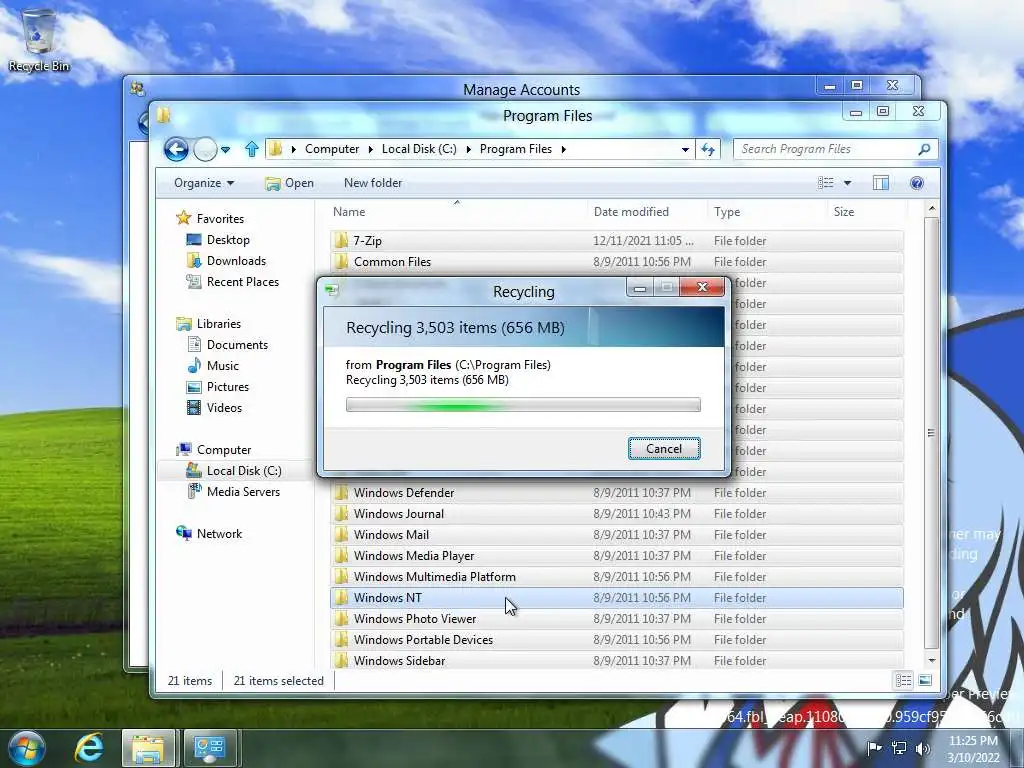Change view using the view icon
This screenshot has height=768, width=1024.
(x=825, y=183)
